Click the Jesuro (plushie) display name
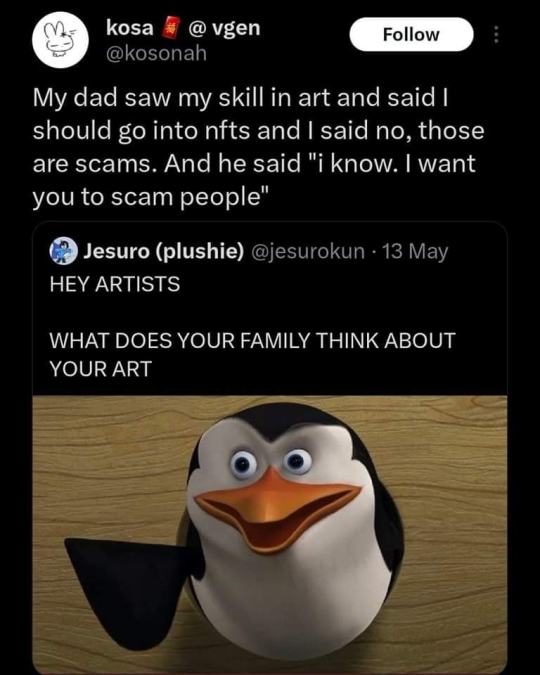The width and height of the screenshot is (540, 675). pos(163,251)
